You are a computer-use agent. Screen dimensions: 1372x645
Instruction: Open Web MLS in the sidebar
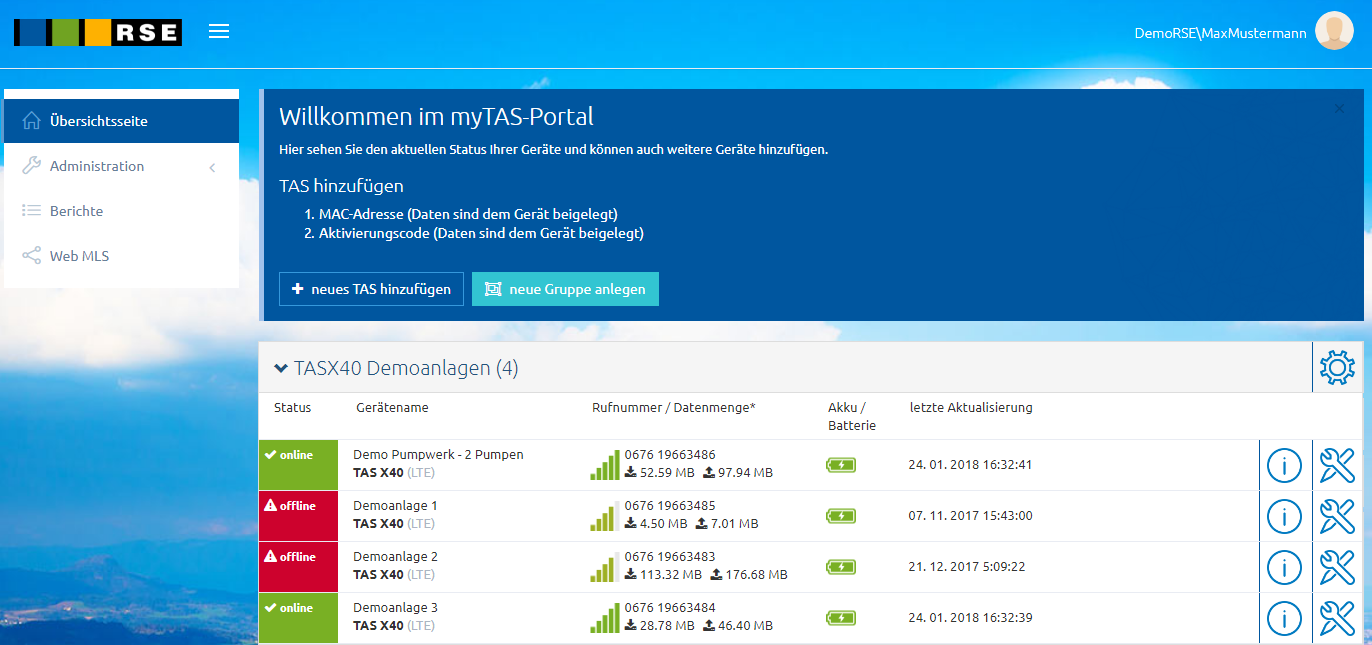pyautogui.click(x=121, y=256)
